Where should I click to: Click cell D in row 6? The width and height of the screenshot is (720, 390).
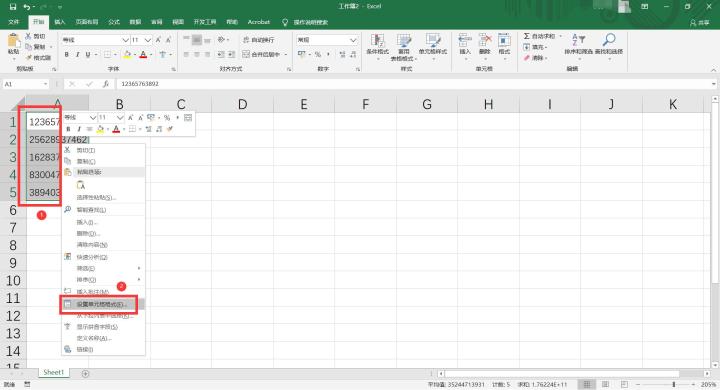pyautogui.click(x=242, y=210)
